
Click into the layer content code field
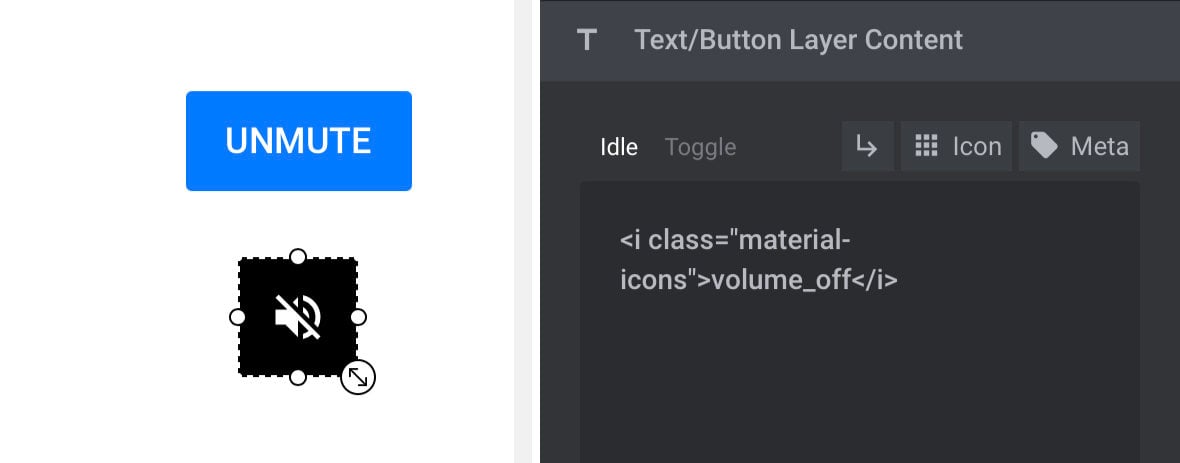coord(859,322)
